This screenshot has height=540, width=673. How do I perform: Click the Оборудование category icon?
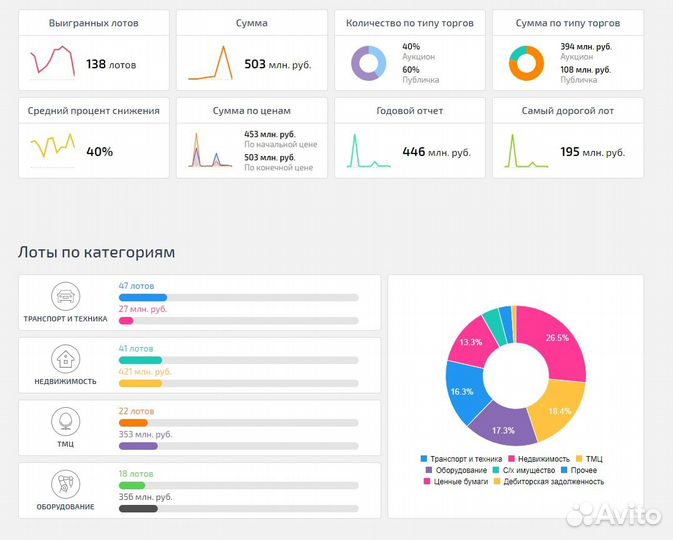pos(65,484)
